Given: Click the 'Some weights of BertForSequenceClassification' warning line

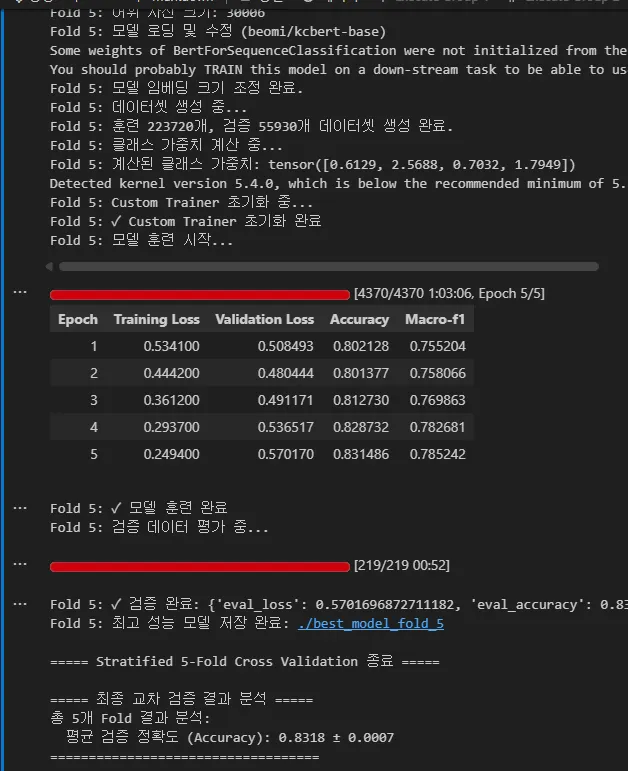Looking at the screenshot, I should click(338, 51).
